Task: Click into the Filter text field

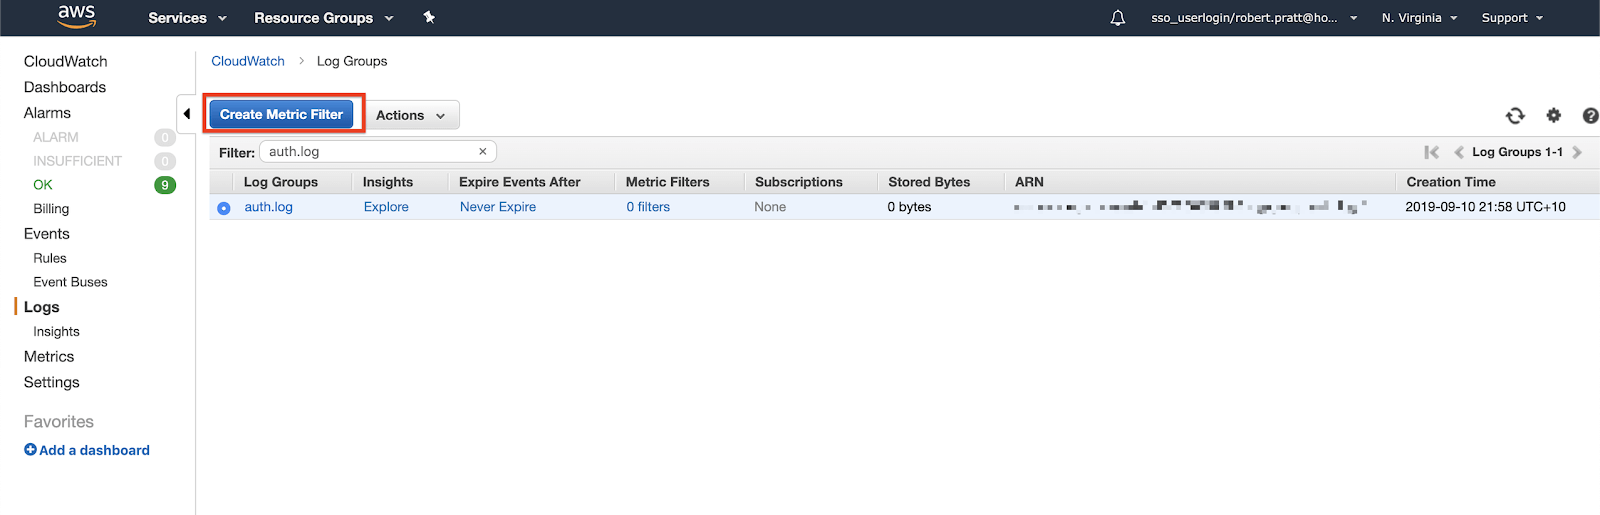Action: pos(378,152)
